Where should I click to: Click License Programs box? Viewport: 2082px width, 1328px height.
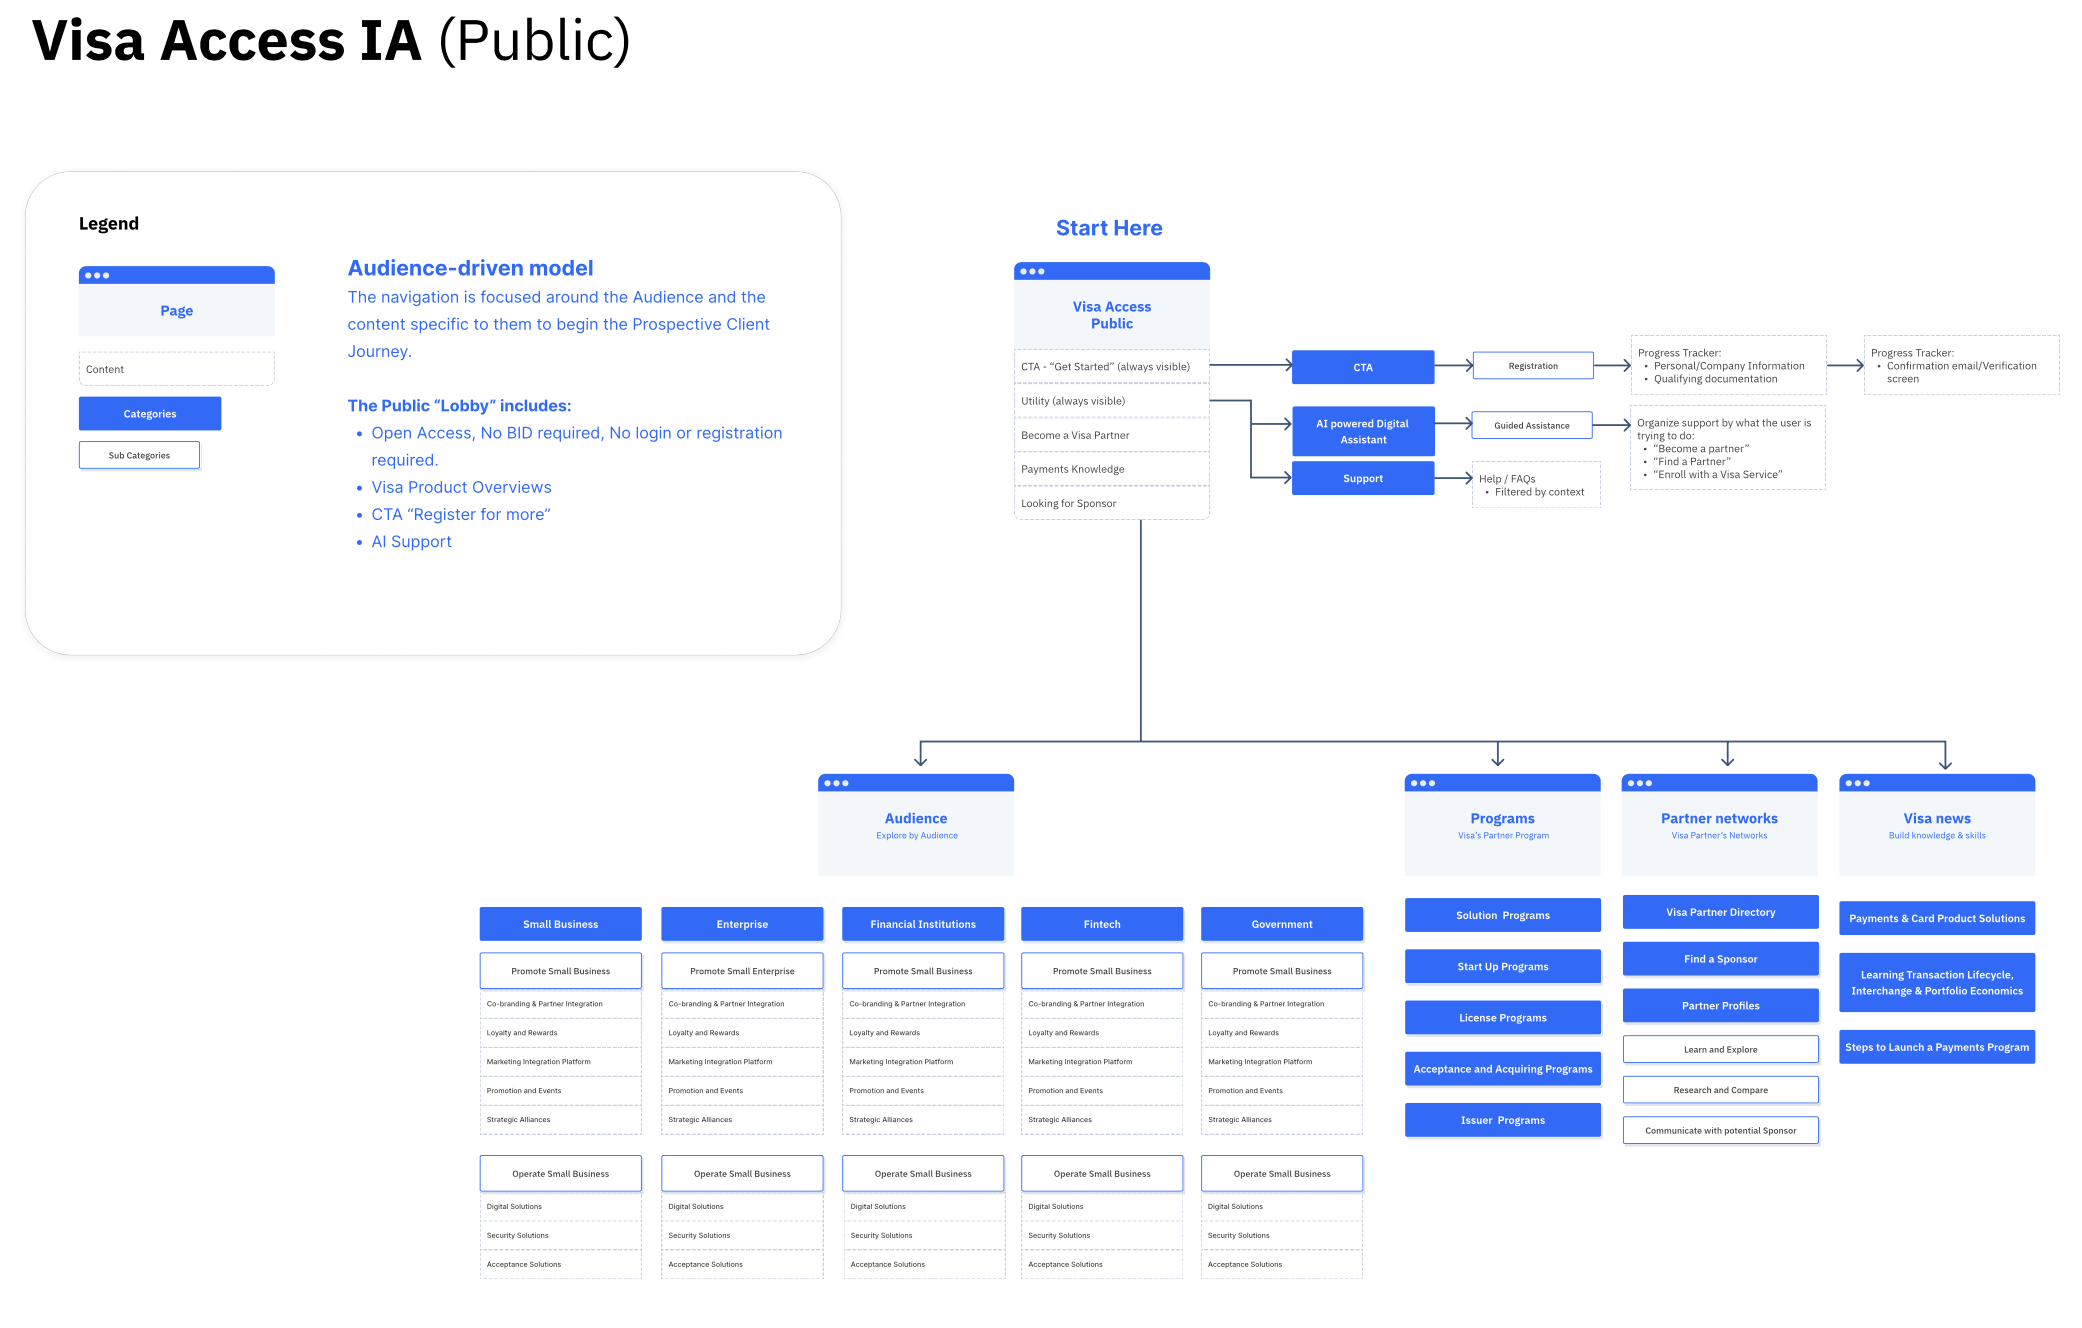tap(1503, 1017)
